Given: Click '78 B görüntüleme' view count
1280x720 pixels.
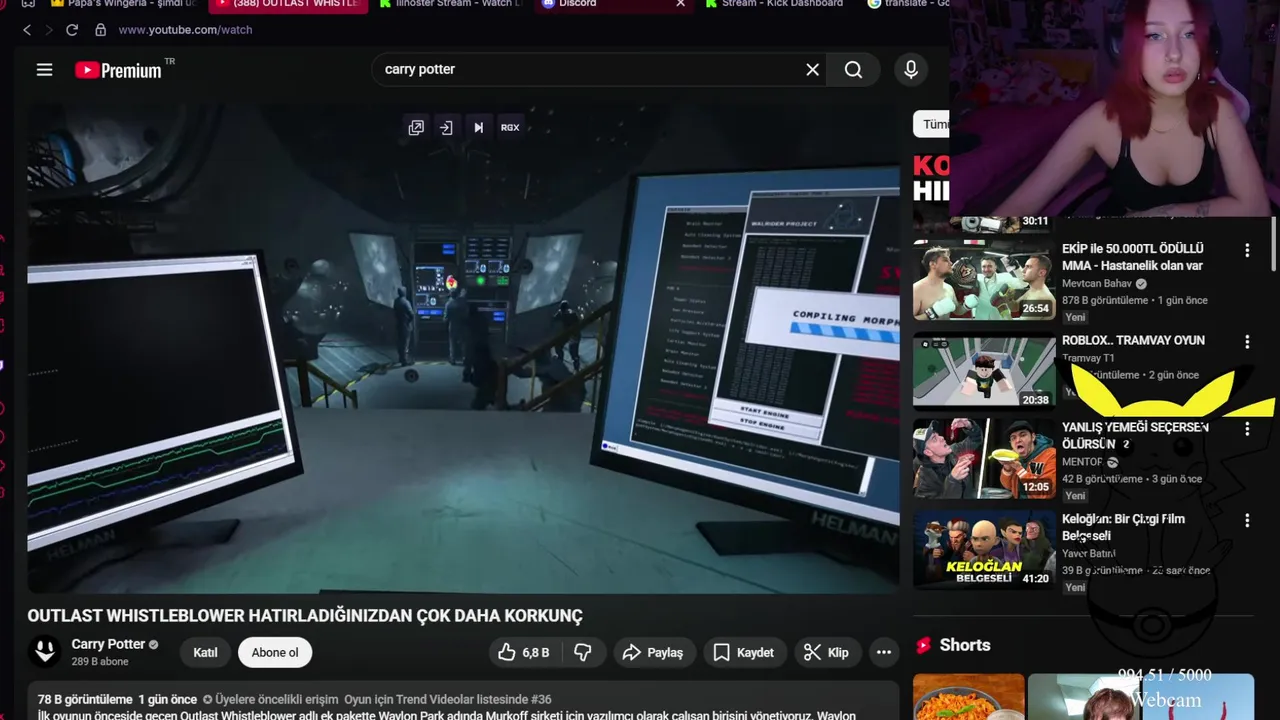Looking at the screenshot, I should [85, 699].
